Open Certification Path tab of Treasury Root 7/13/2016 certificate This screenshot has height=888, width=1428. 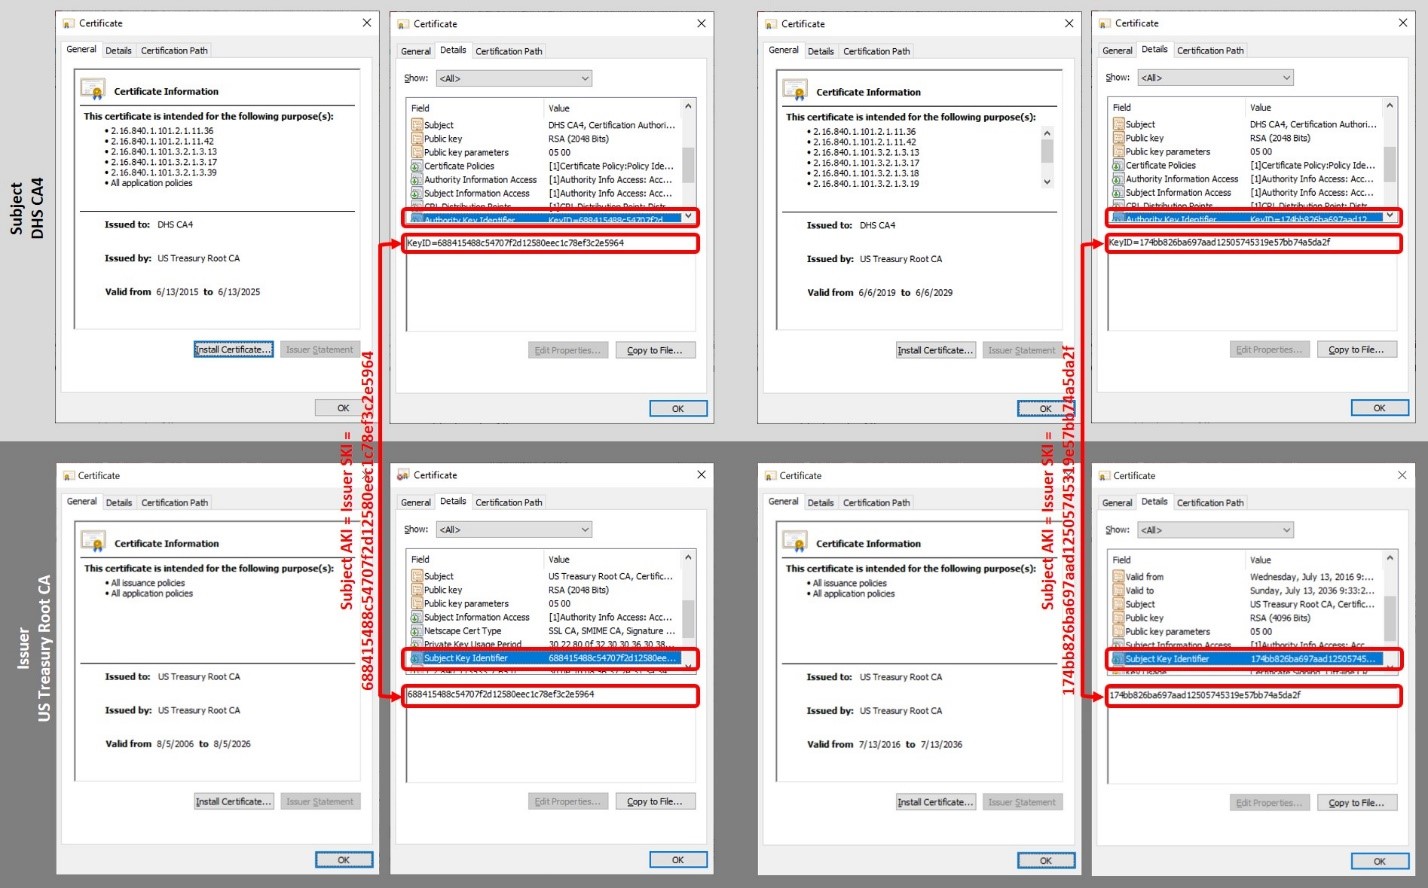pos(877,502)
